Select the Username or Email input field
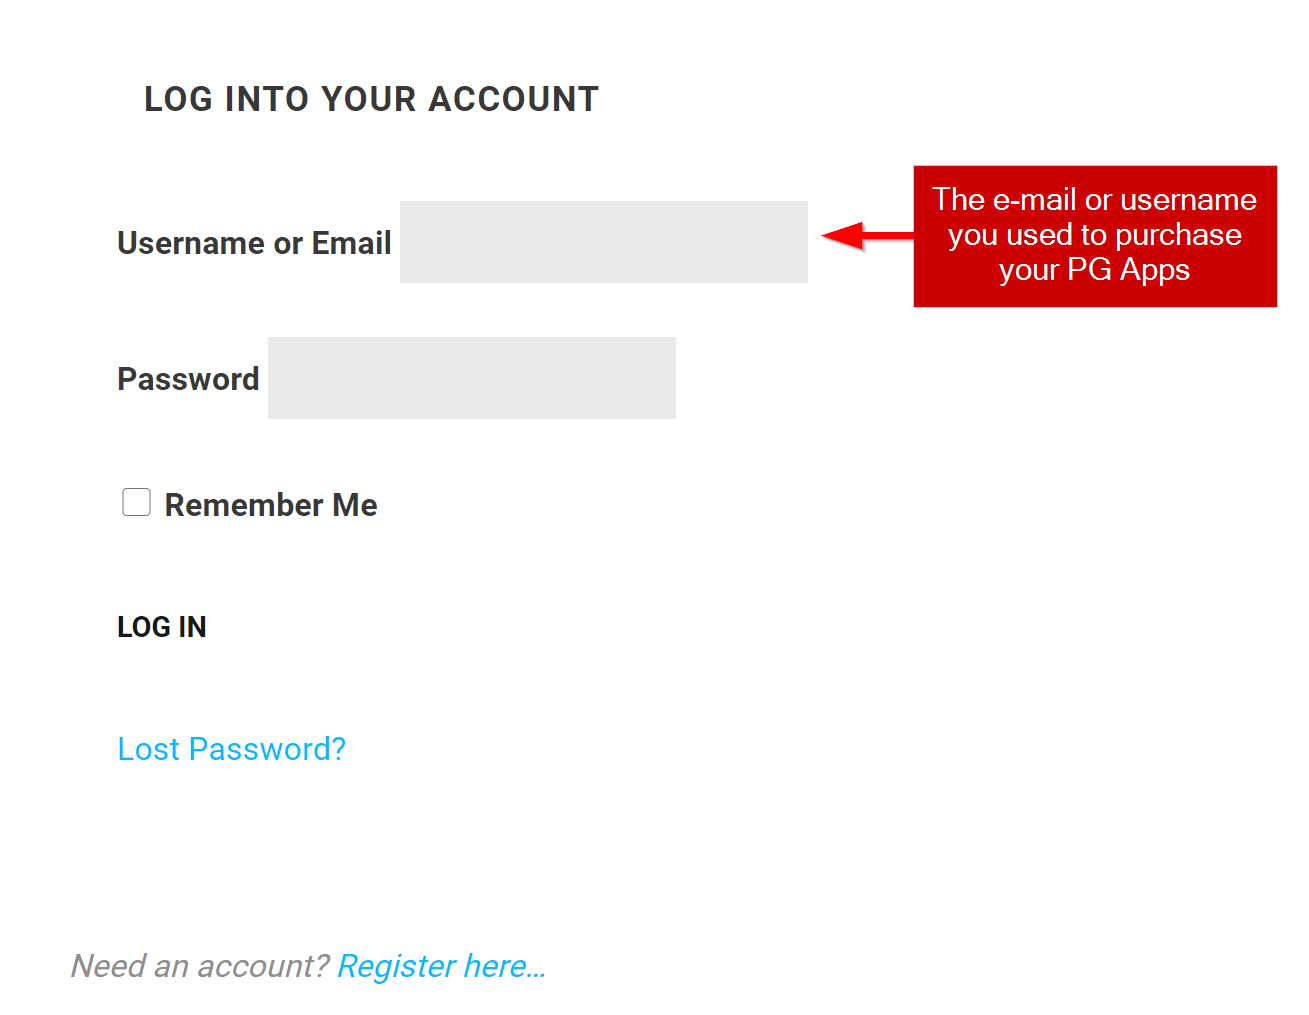 click(603, 242)
